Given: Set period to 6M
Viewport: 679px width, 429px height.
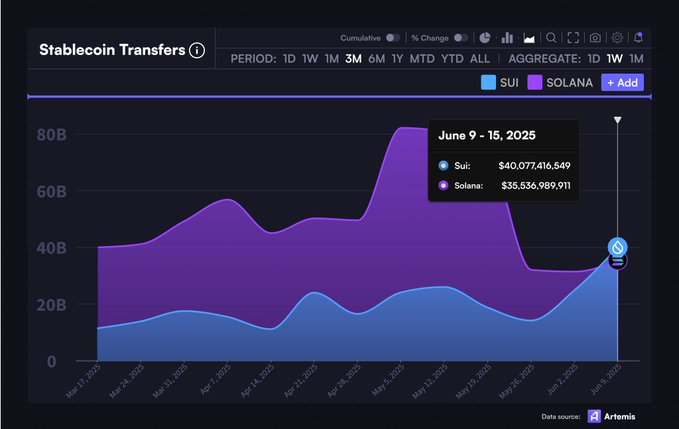Looking at the screenshot, I should click(x=377, y=59).
